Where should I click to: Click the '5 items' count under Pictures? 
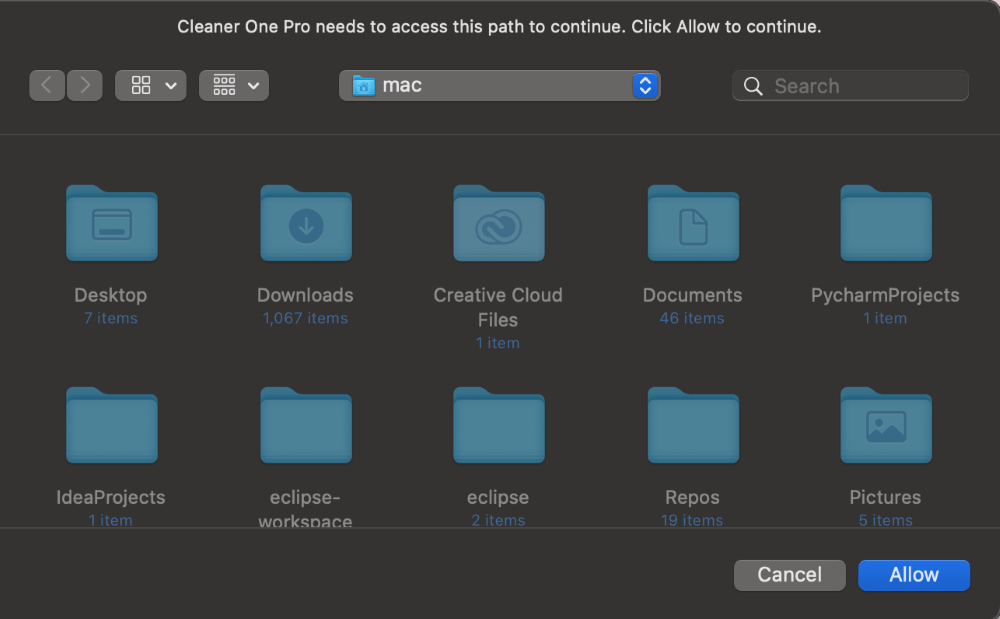point(885,520)
